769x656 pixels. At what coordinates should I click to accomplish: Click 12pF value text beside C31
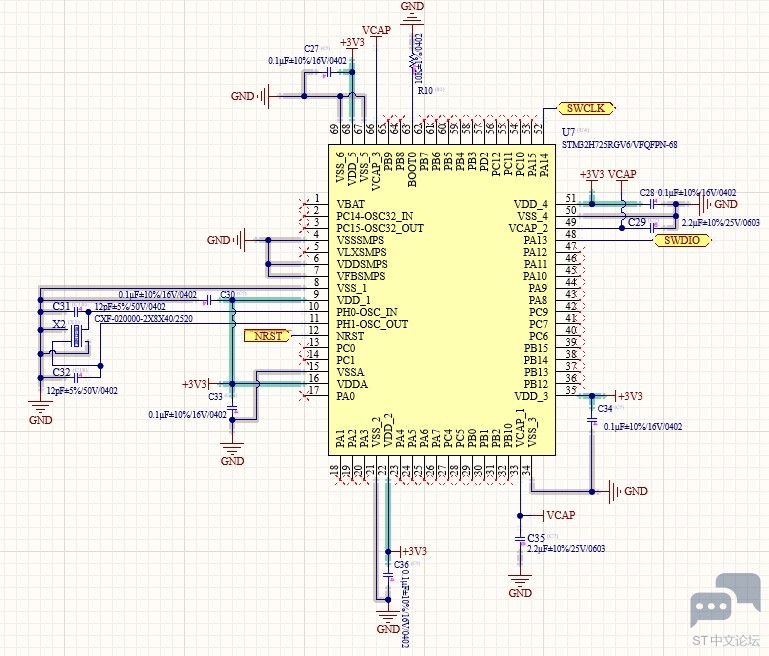click(130, 306)
